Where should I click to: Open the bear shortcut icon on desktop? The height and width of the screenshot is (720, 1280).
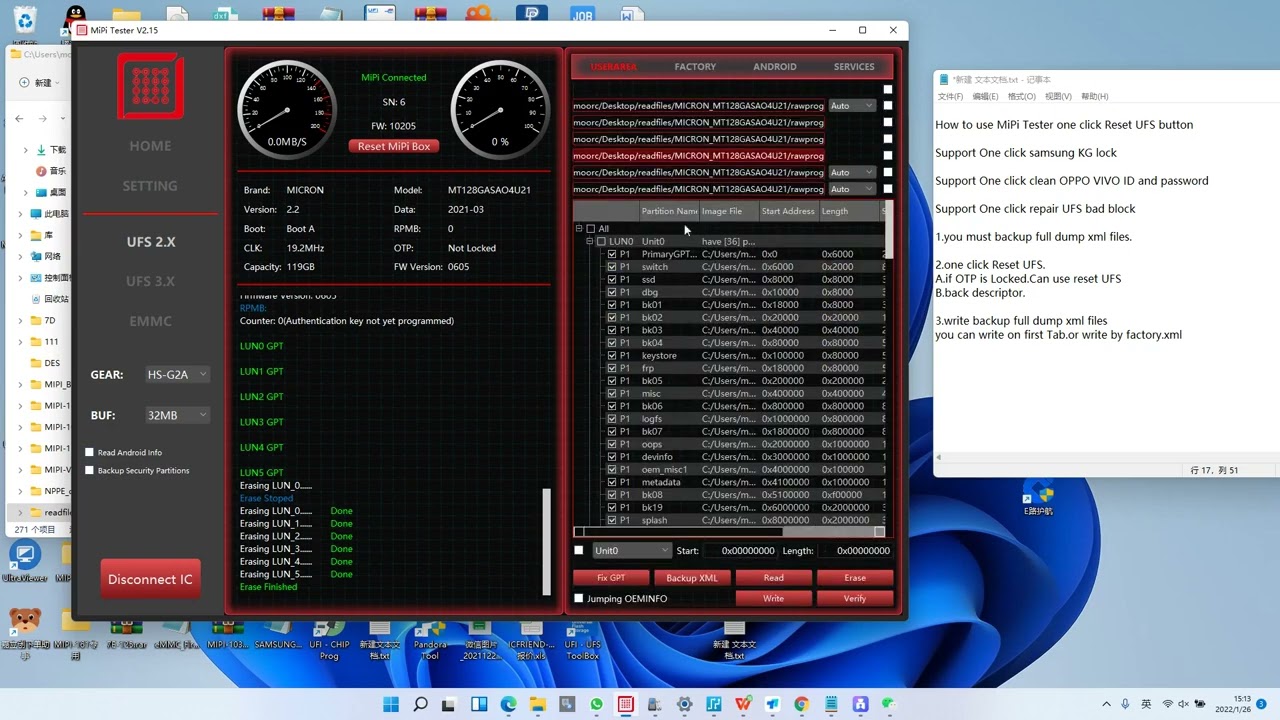(25, 634)
